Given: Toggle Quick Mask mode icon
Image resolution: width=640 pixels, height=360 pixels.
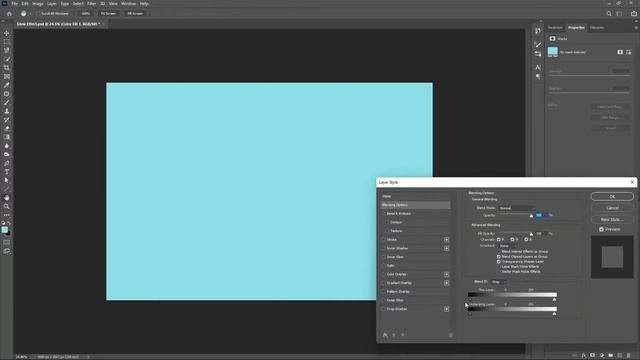Looking at the screenshot, I should (7, 242).
